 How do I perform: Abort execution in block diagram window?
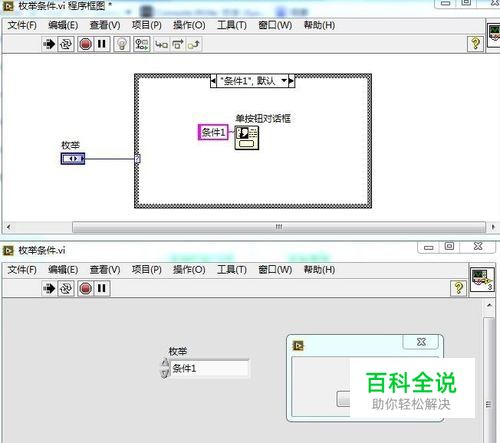click(x=85, y=44)
